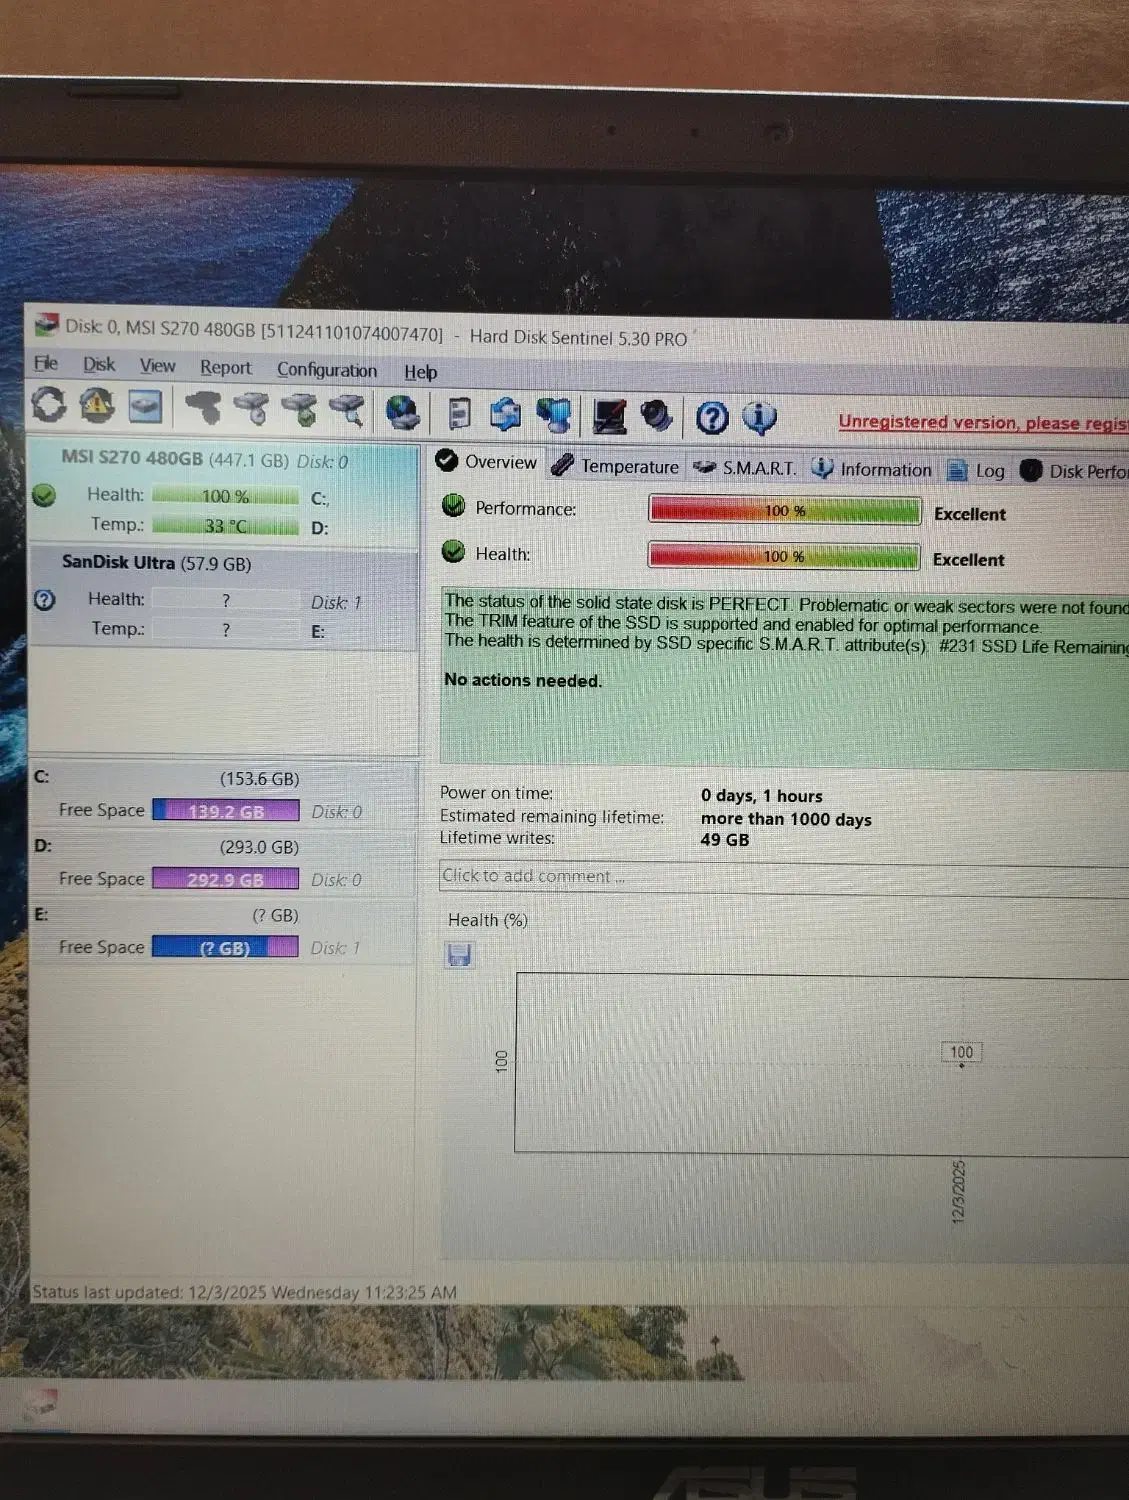Click the disk icon with green mark

(300, 409)
